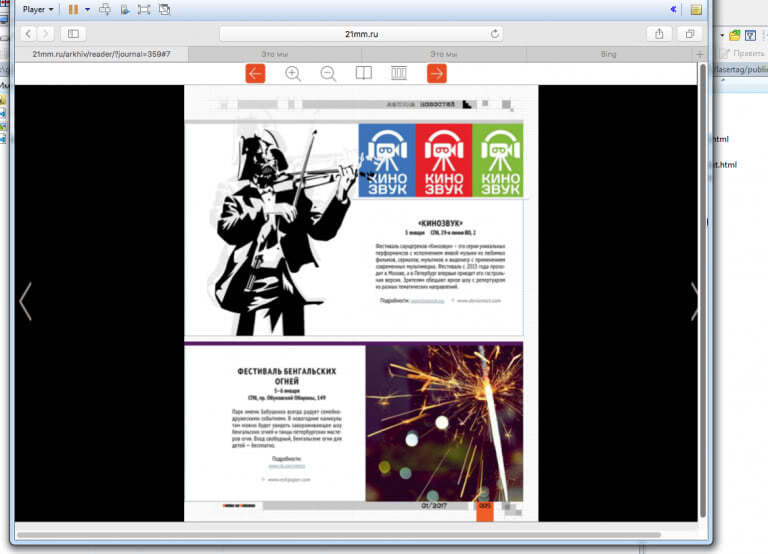This screenshot has width=768, height=554.
Task: Click the large right chevron on black area
Action: pyautogui.click(x=693, y=301)
